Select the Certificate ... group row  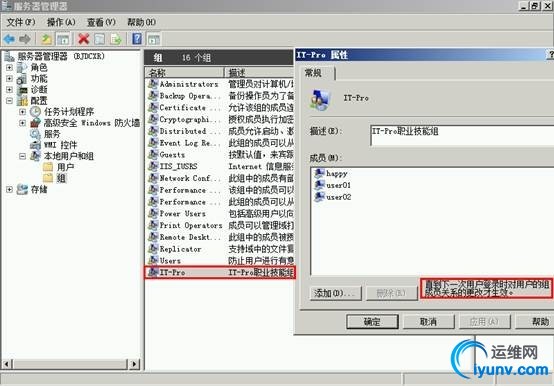click(x=220, y=107)
